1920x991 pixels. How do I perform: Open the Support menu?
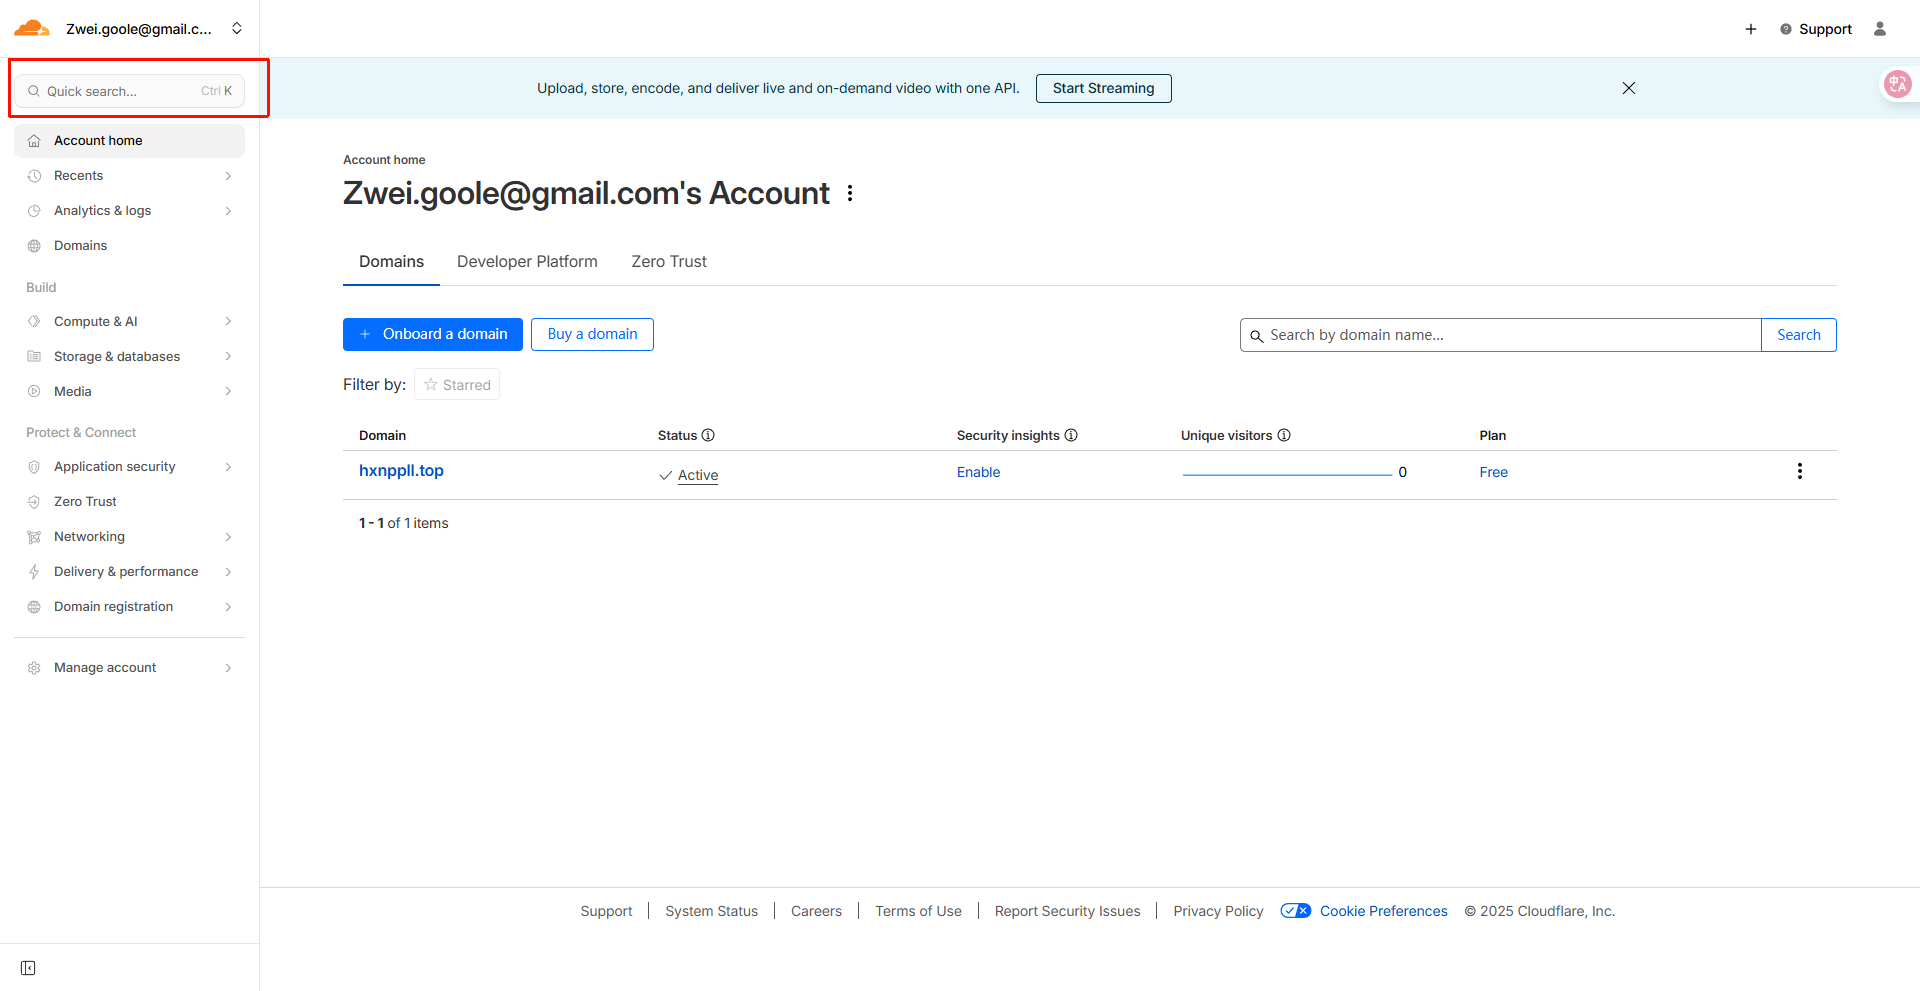click(x=1816, y=29)
